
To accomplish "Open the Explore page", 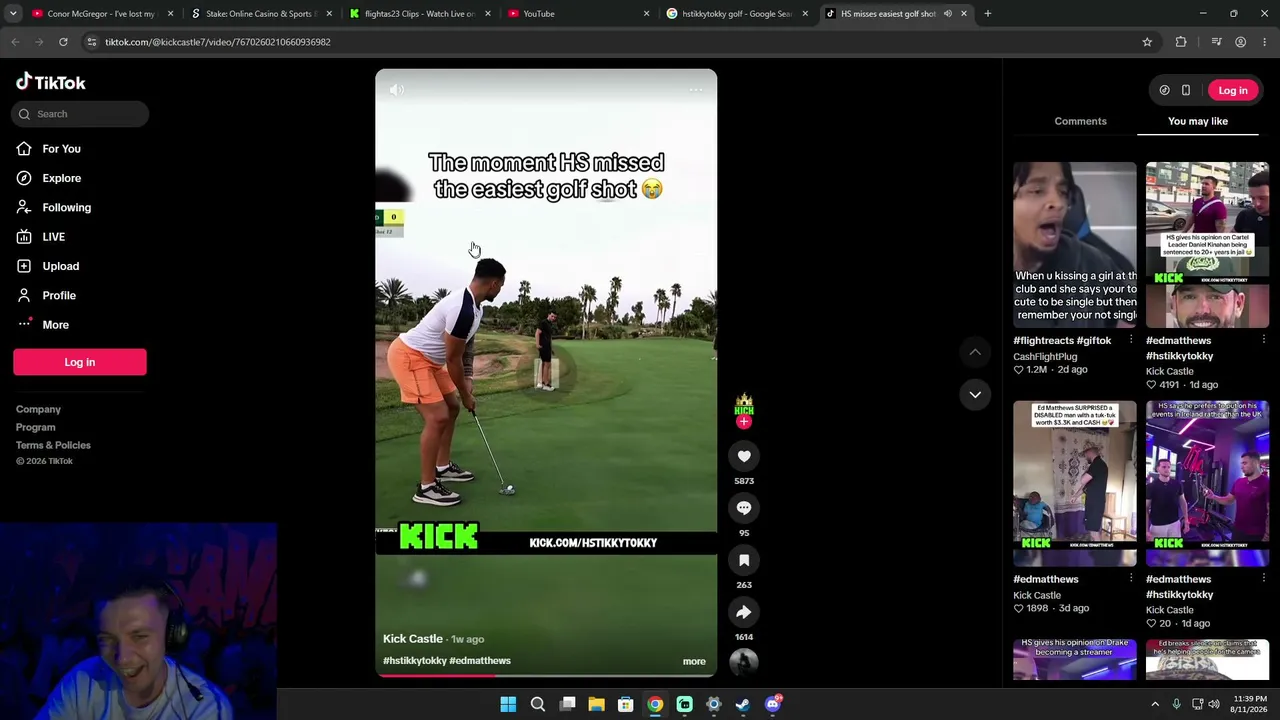I will click(x=61, y=178).
